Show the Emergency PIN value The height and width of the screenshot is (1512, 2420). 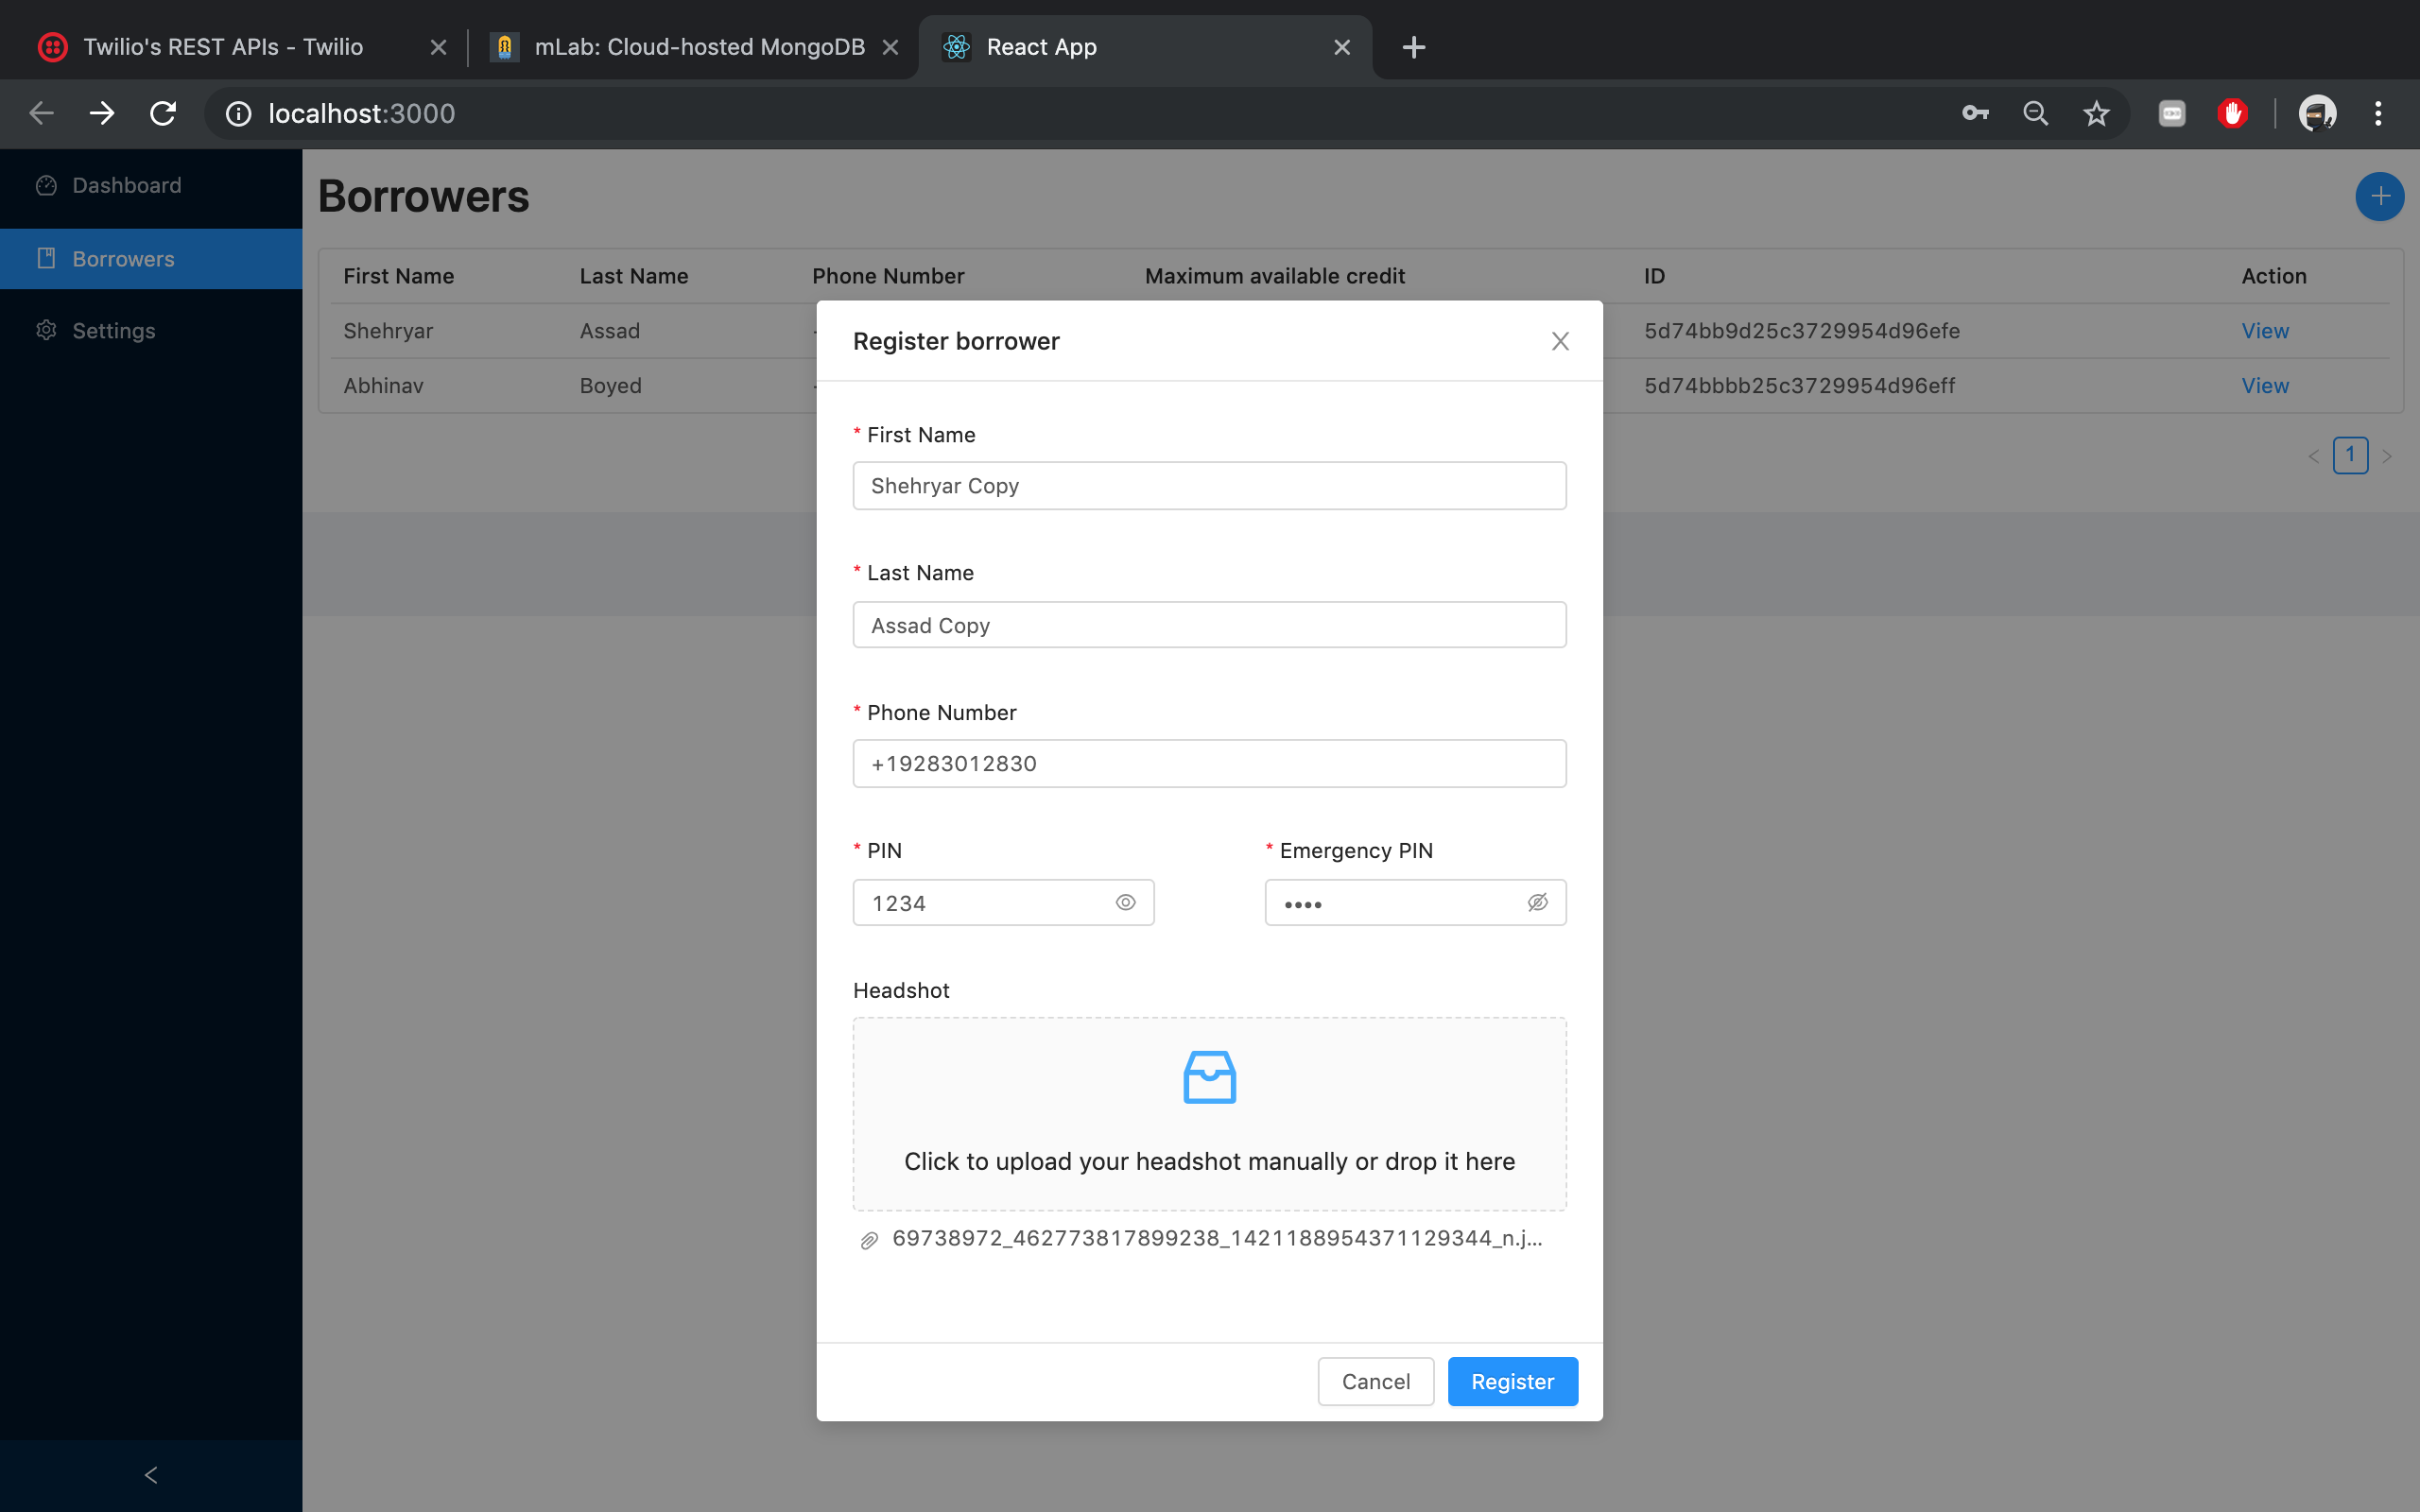1537,902
